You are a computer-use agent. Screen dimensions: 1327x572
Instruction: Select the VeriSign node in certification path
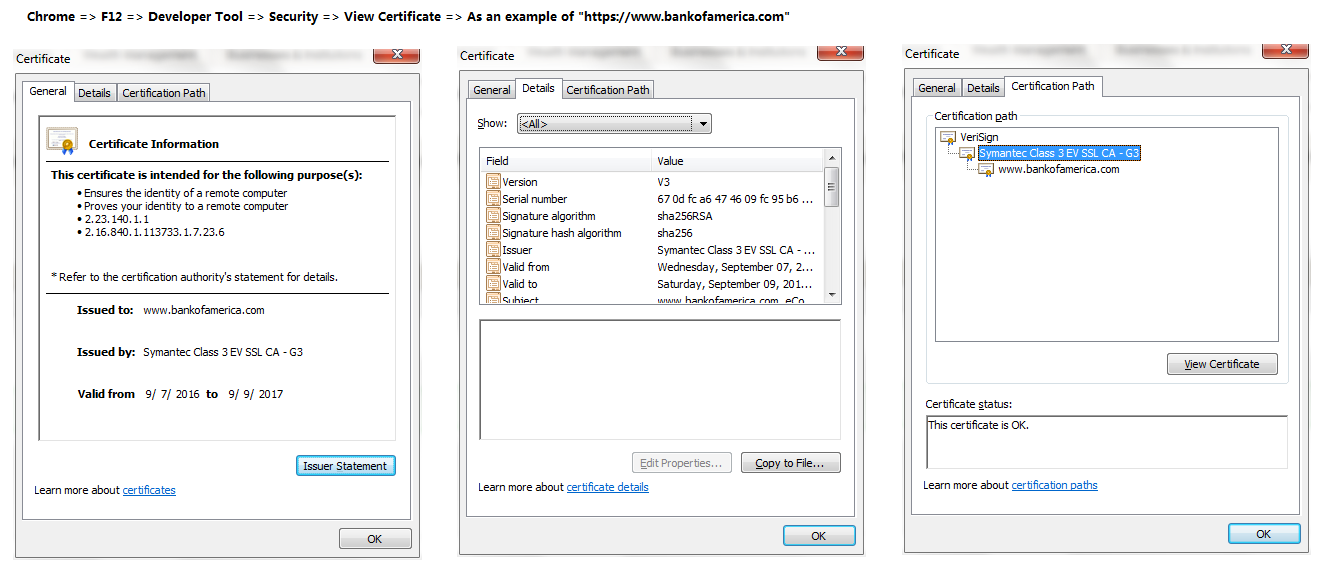pos(979,138)
